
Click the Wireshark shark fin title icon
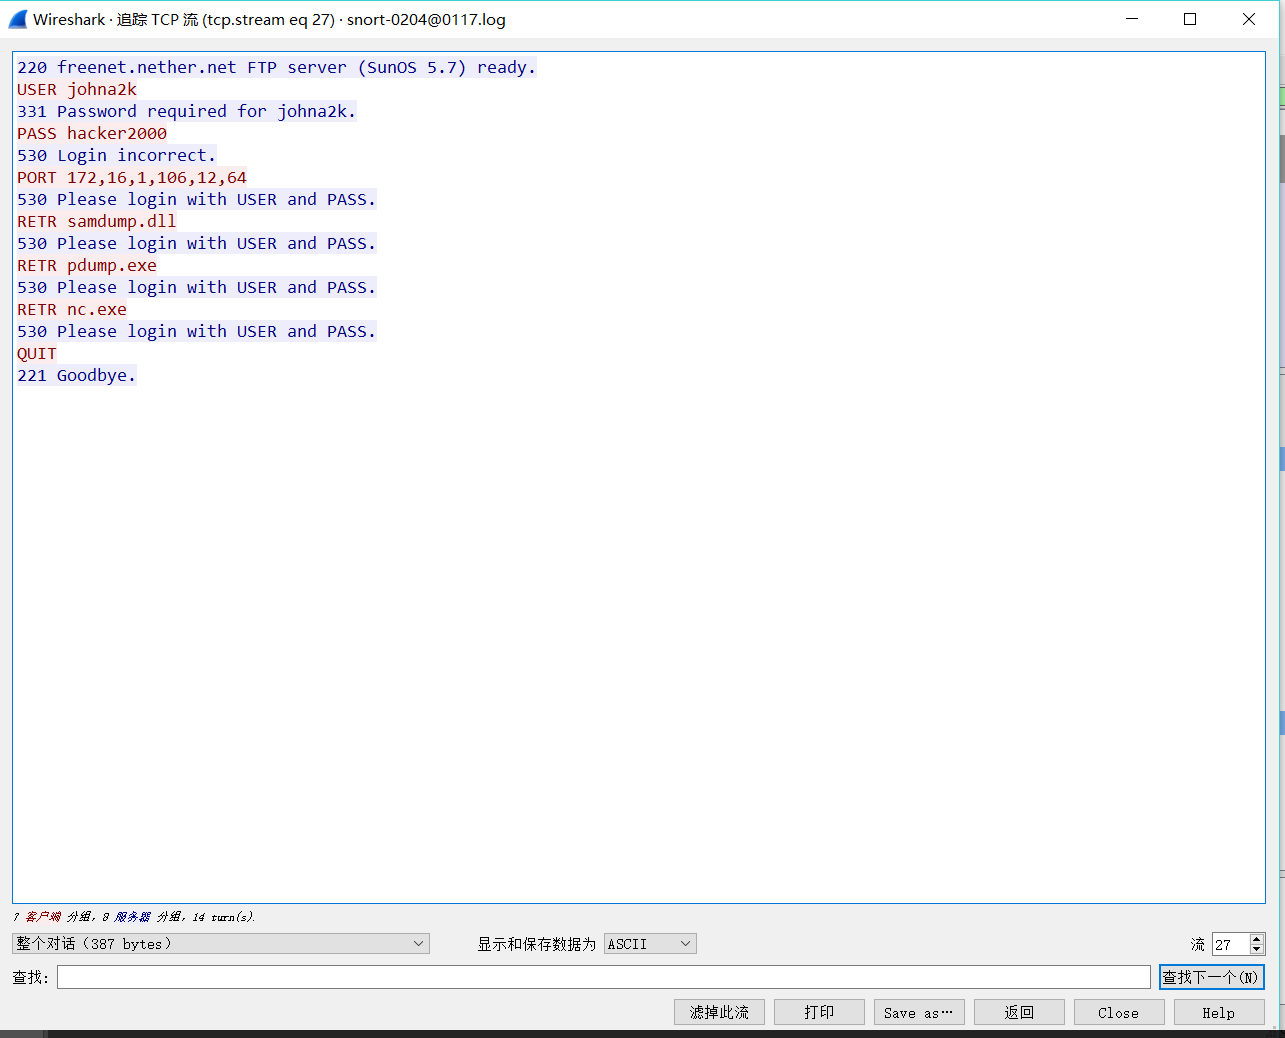pyautogui.click(x=18, y=19)
